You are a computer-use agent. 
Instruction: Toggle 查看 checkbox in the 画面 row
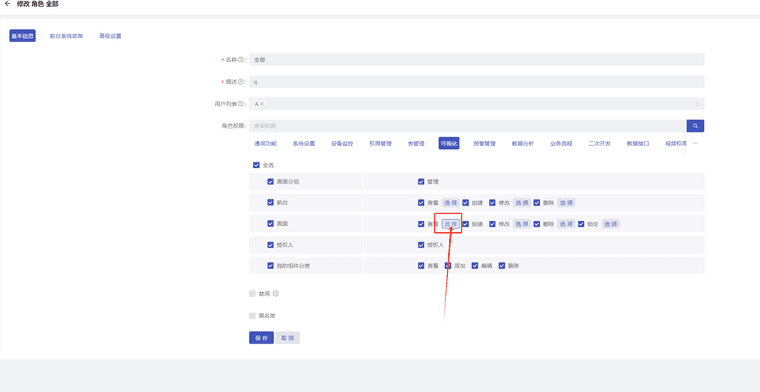[x=421, y=224]
